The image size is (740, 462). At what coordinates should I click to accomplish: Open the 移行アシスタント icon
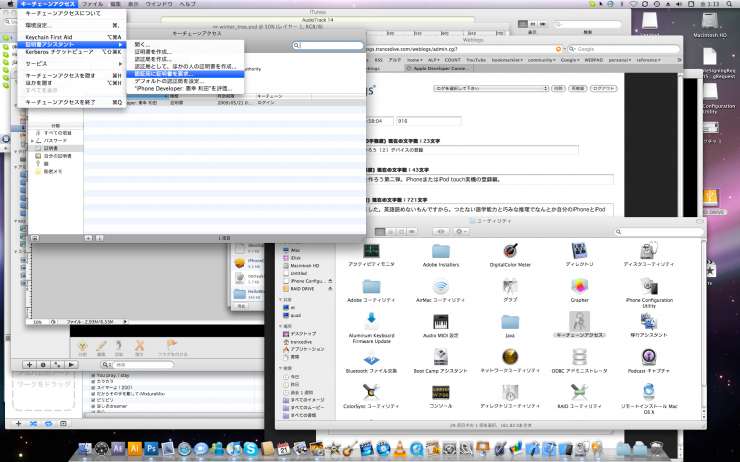coord(649,321)
